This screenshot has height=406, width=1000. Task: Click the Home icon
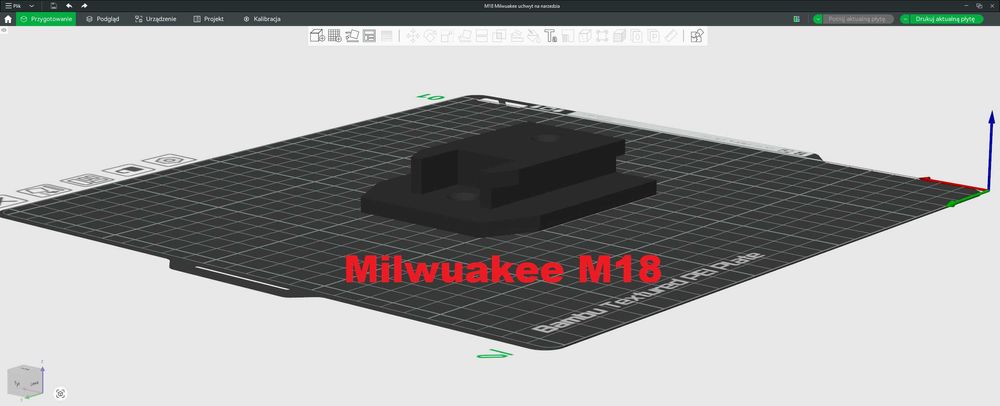(8, 19)
